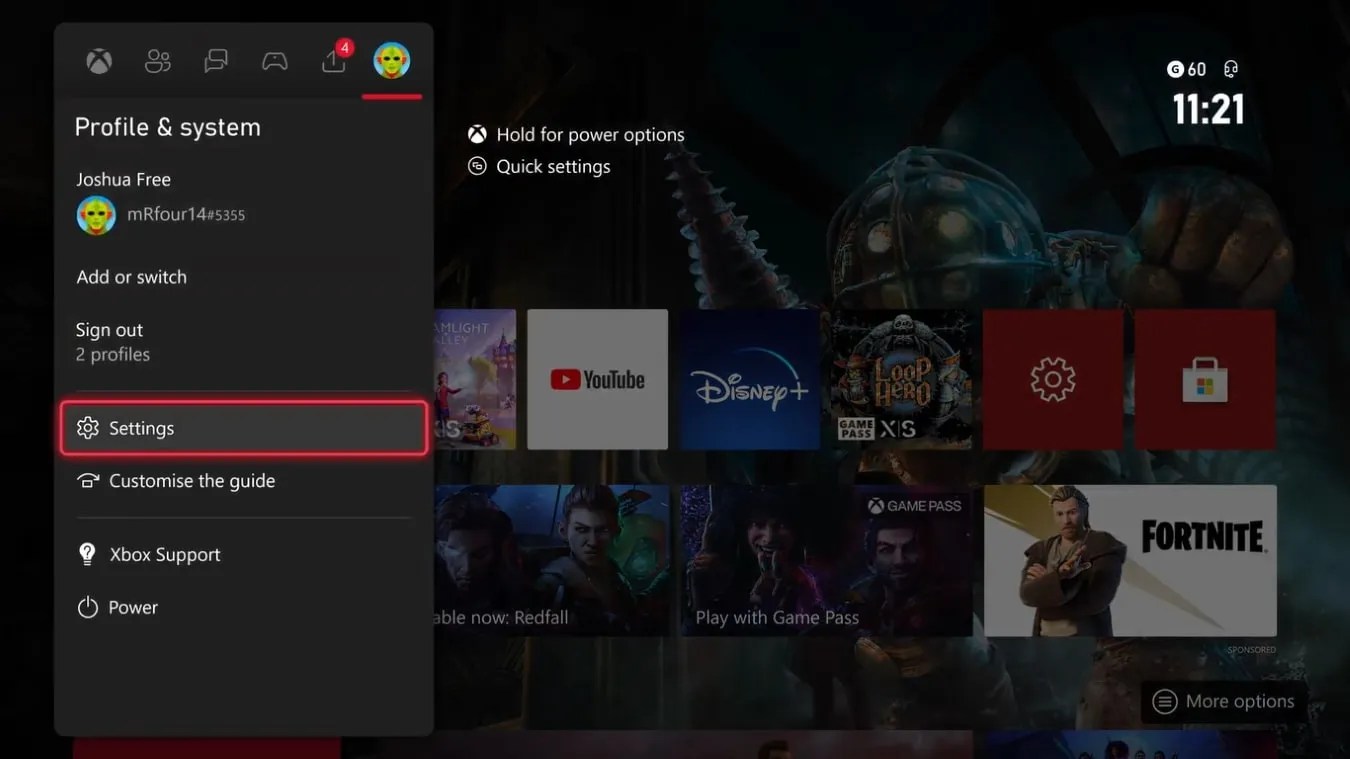This screenshot has width=1350, height=759.
Task: Select Customise the guide
Action: [x=191, y=480]
